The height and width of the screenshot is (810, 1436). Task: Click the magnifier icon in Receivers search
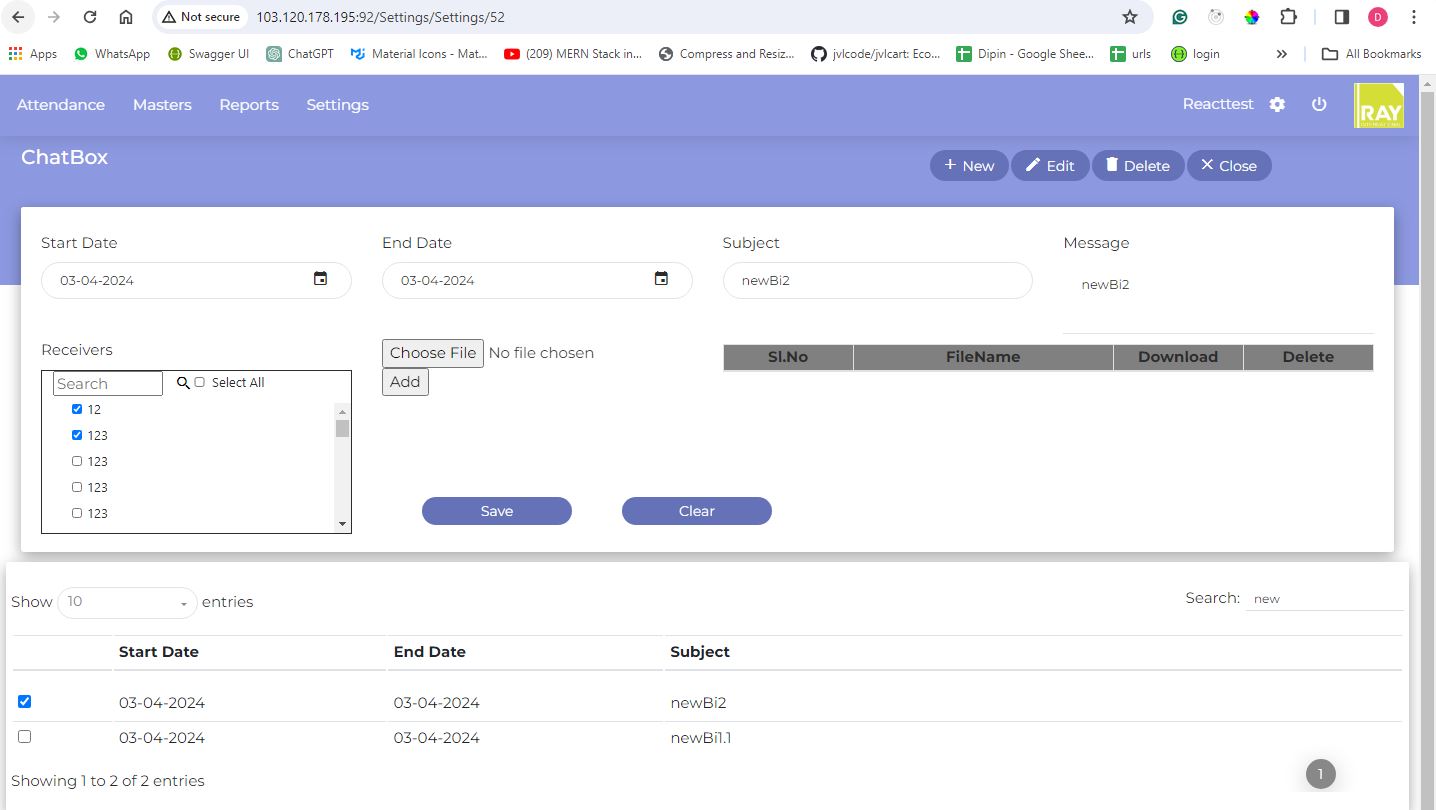(183, 383)
